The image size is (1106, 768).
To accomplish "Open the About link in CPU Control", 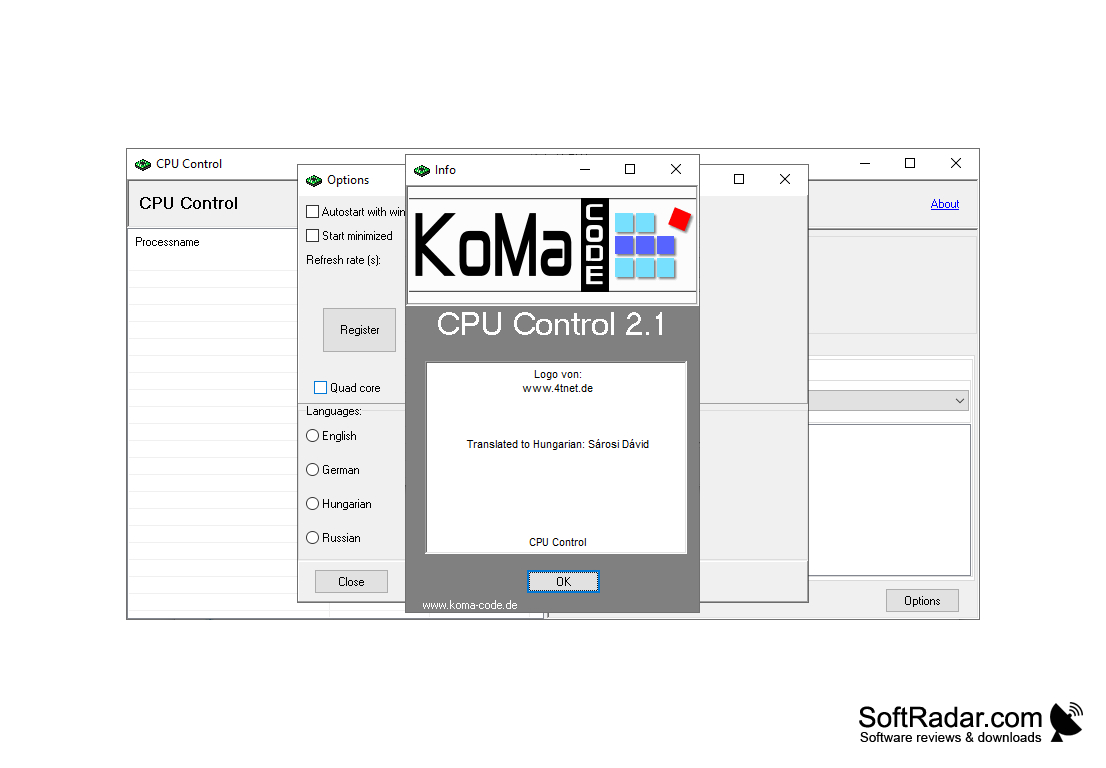I will pyautogui.click(x=944, y=204).
